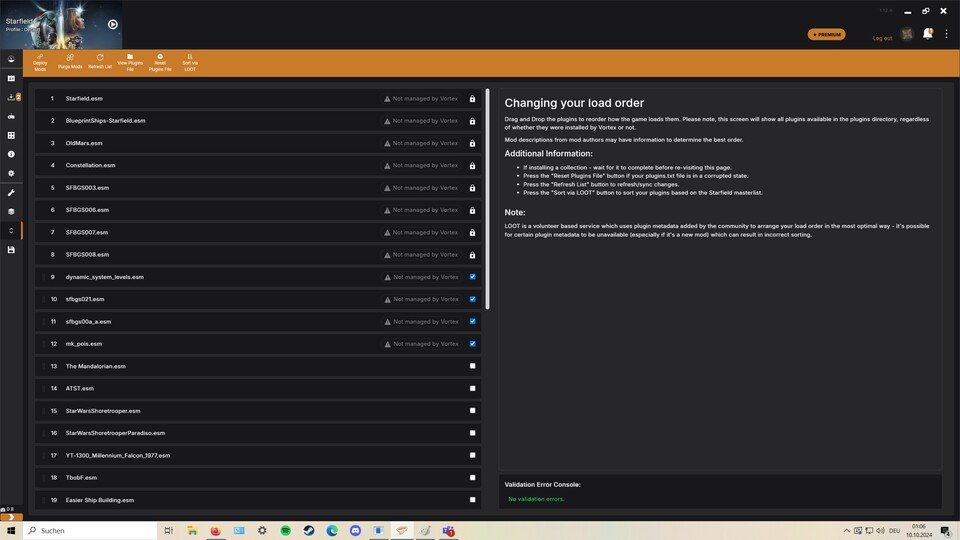Click the lock icon for SFBGS008.esm

(472, 255)
